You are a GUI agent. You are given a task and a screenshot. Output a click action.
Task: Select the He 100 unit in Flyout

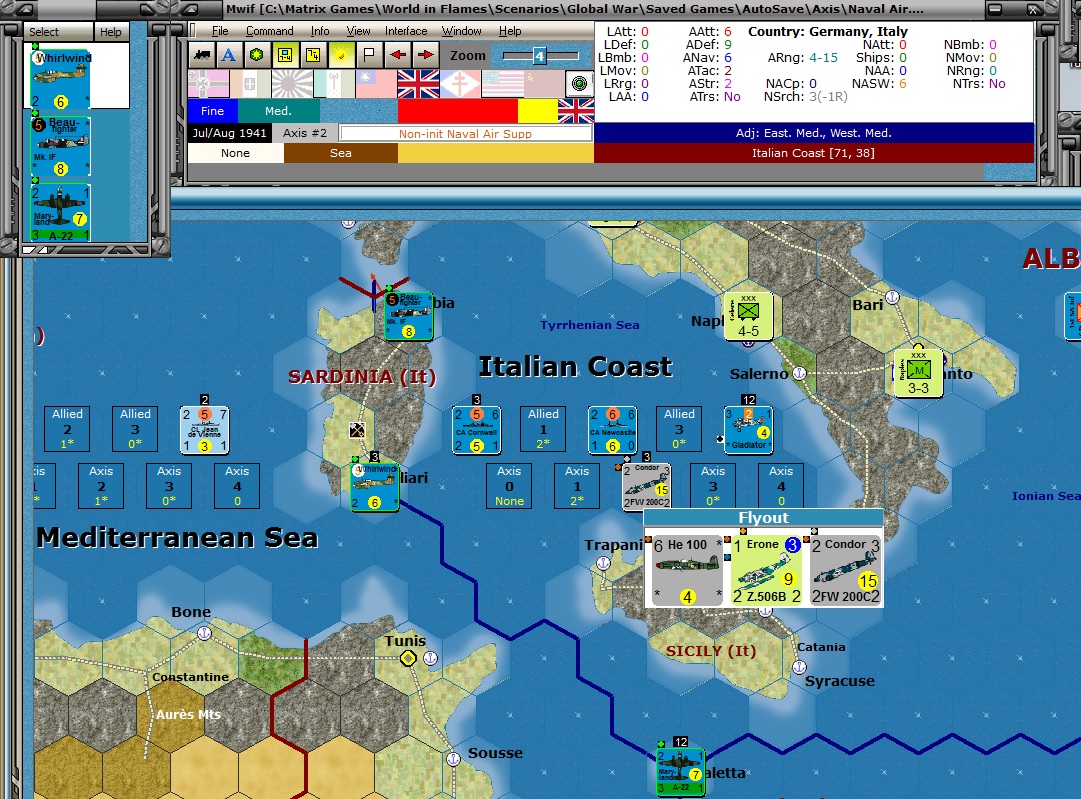(687, 570)
